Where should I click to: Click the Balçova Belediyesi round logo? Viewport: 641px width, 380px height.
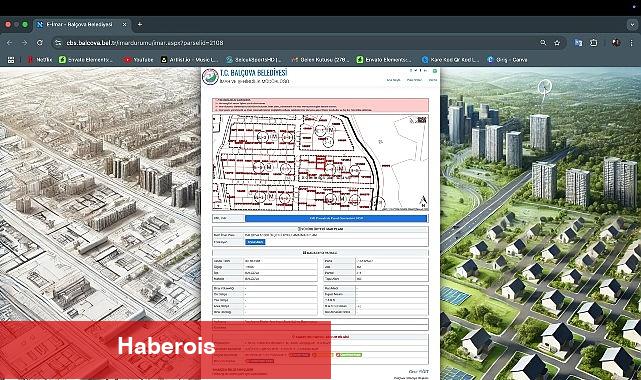coord(210,76)
